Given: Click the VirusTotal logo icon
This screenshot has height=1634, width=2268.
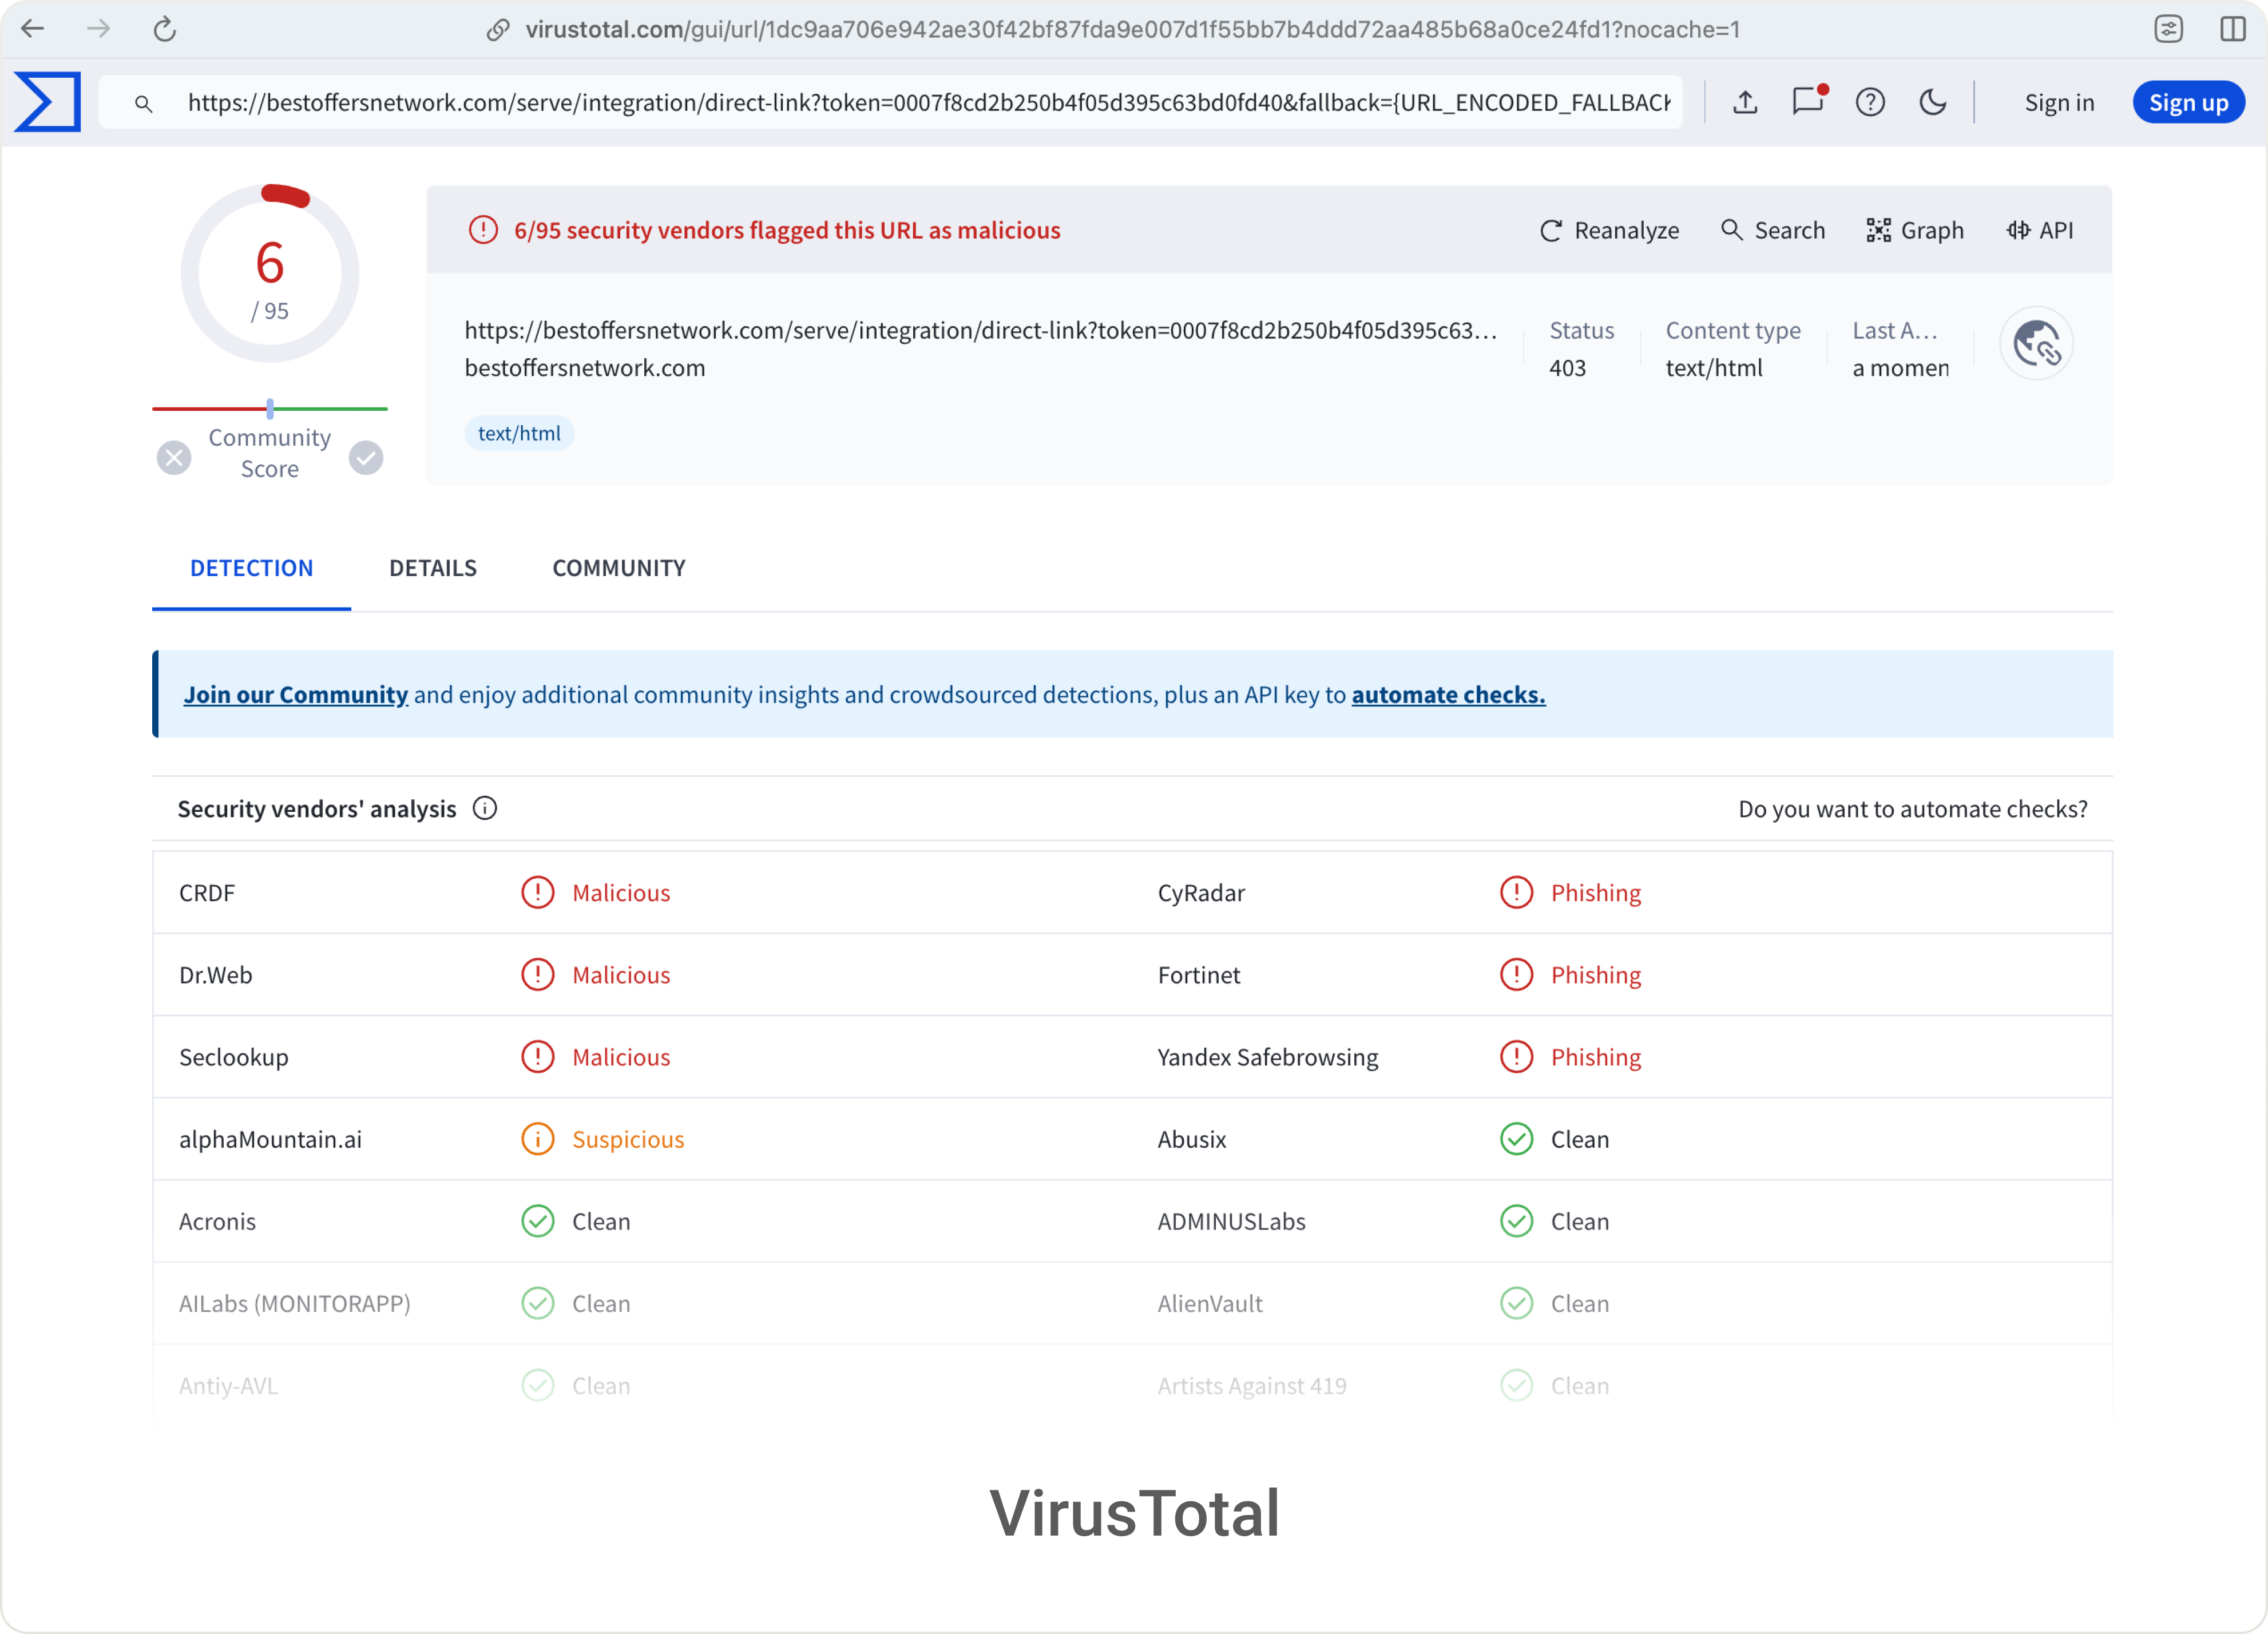Looking at the screenshot, I should pyautogui.click(x=47, y=101).
